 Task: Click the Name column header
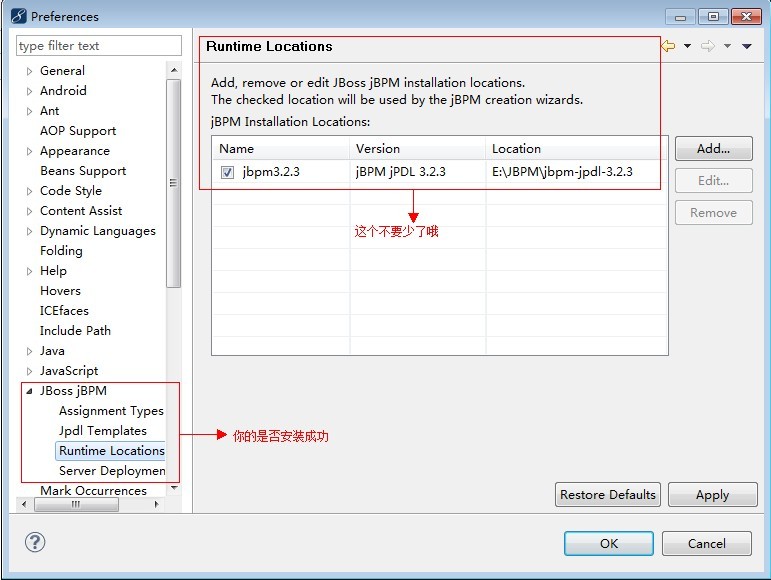point(280,148)
